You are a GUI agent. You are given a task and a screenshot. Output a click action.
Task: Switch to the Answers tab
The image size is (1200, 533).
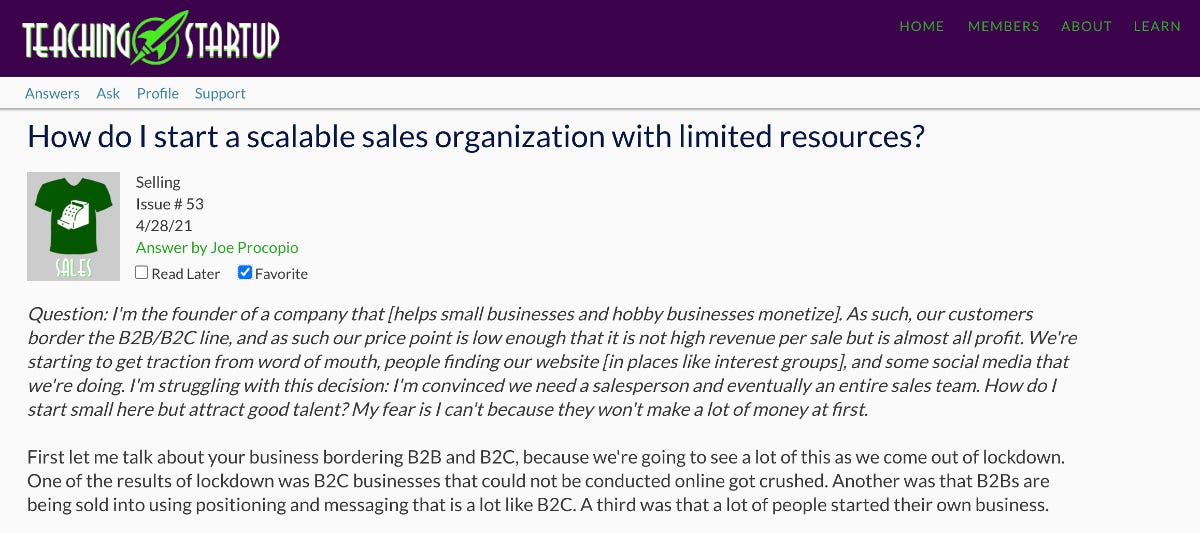[52, 93]
